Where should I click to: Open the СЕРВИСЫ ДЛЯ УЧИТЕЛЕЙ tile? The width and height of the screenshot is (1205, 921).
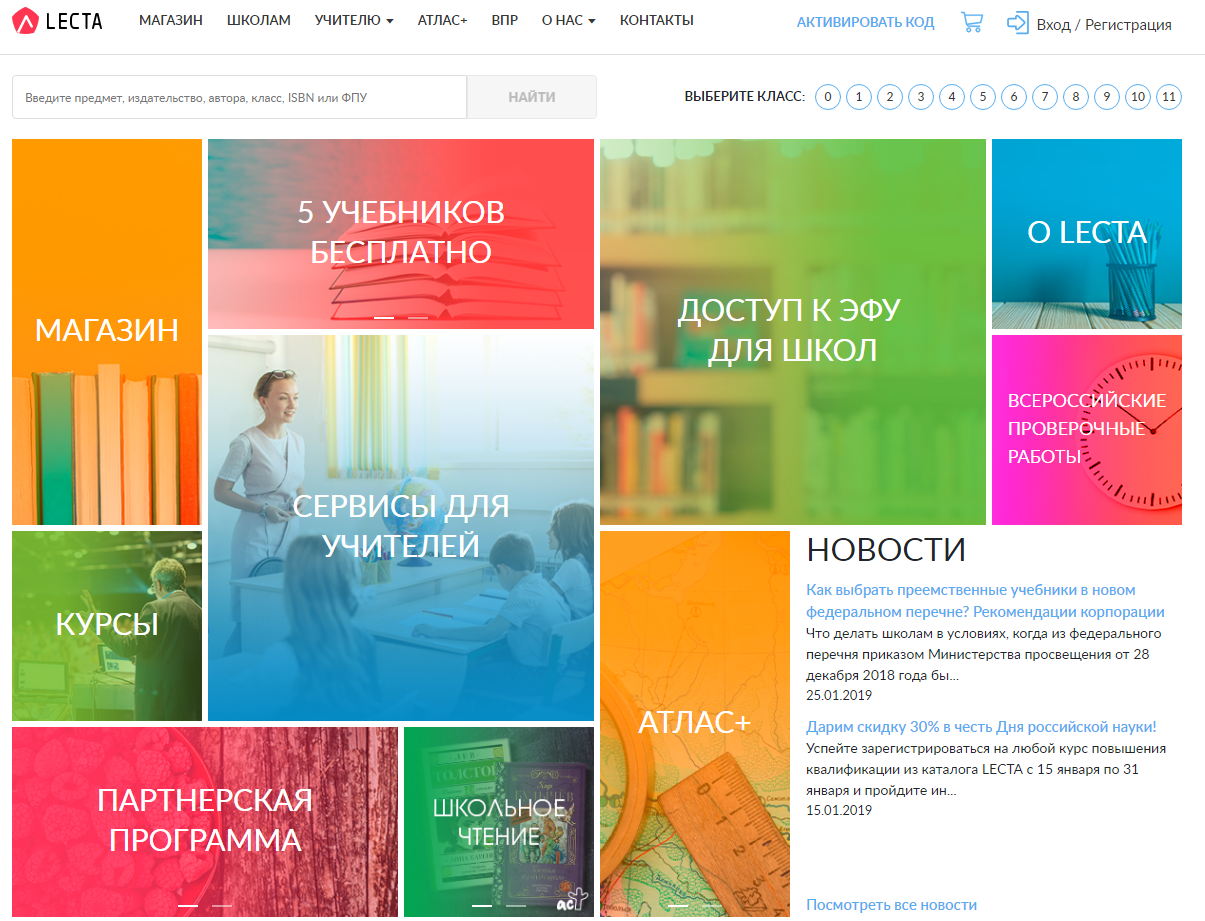[401, 528]
